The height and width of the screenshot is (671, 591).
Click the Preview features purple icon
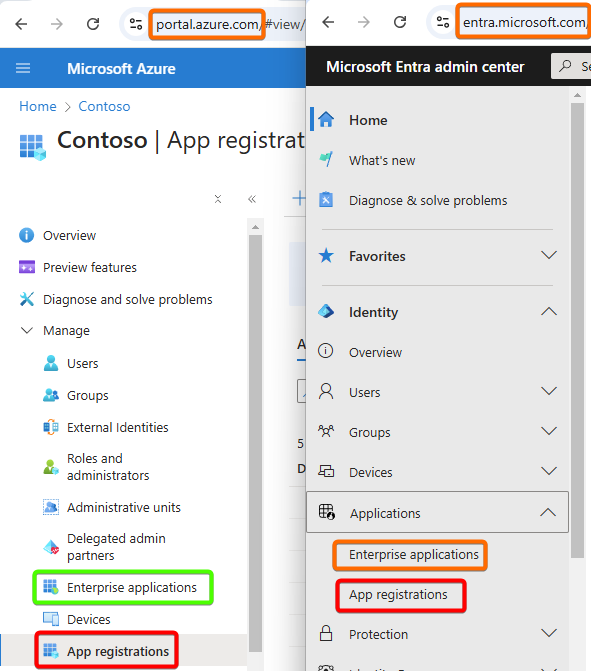tap(27, 267)
